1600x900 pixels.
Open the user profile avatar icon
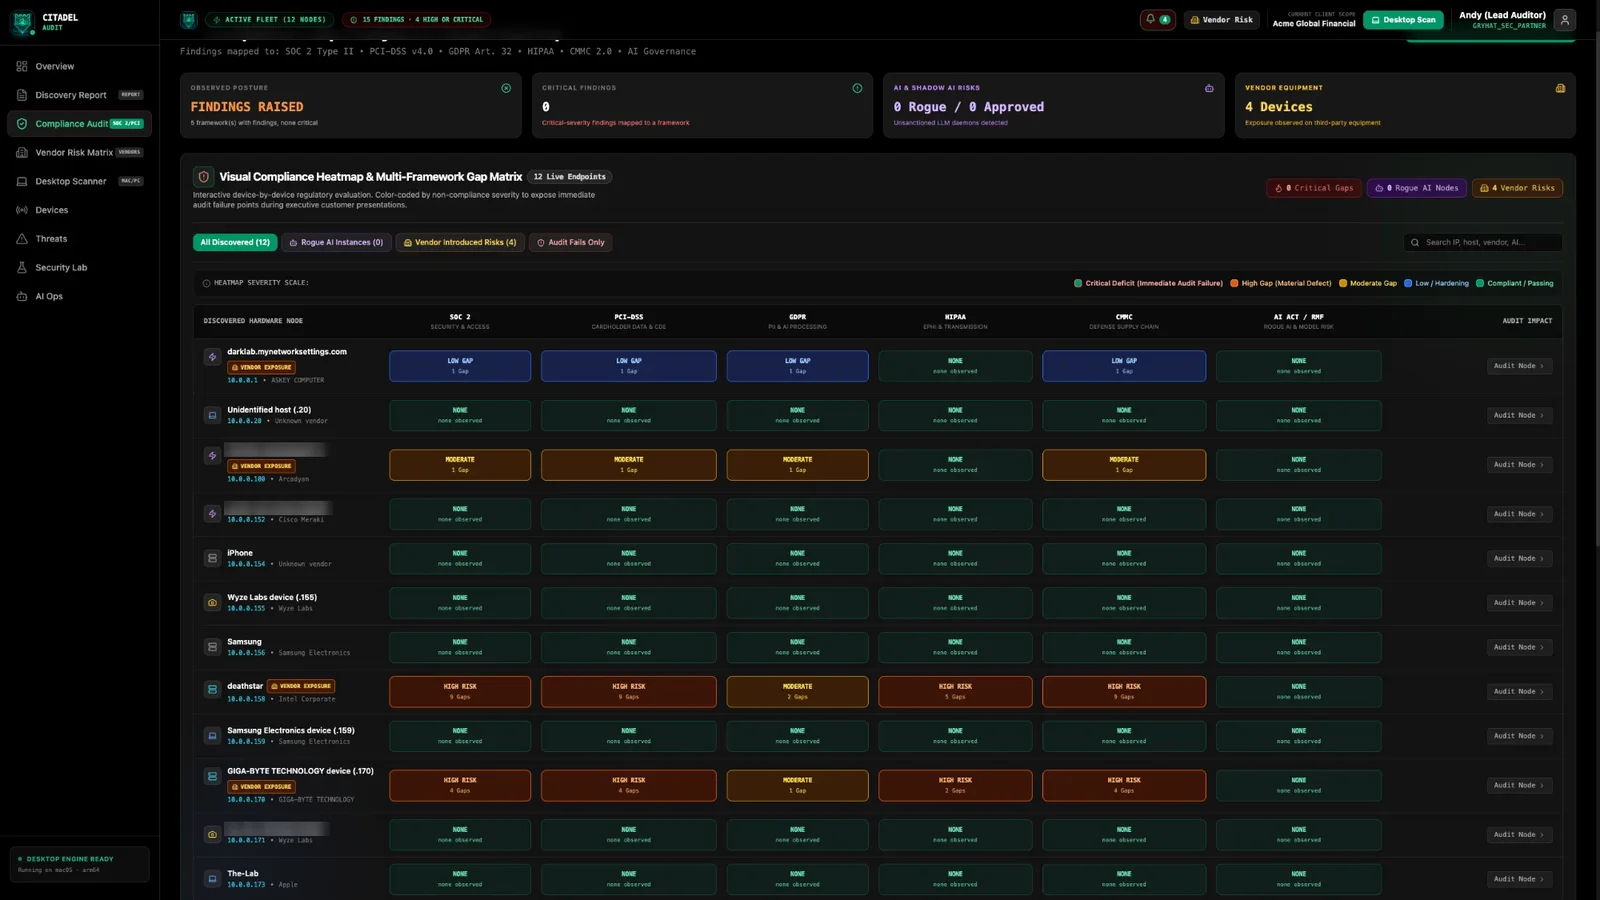click(x=1565, y=20)
